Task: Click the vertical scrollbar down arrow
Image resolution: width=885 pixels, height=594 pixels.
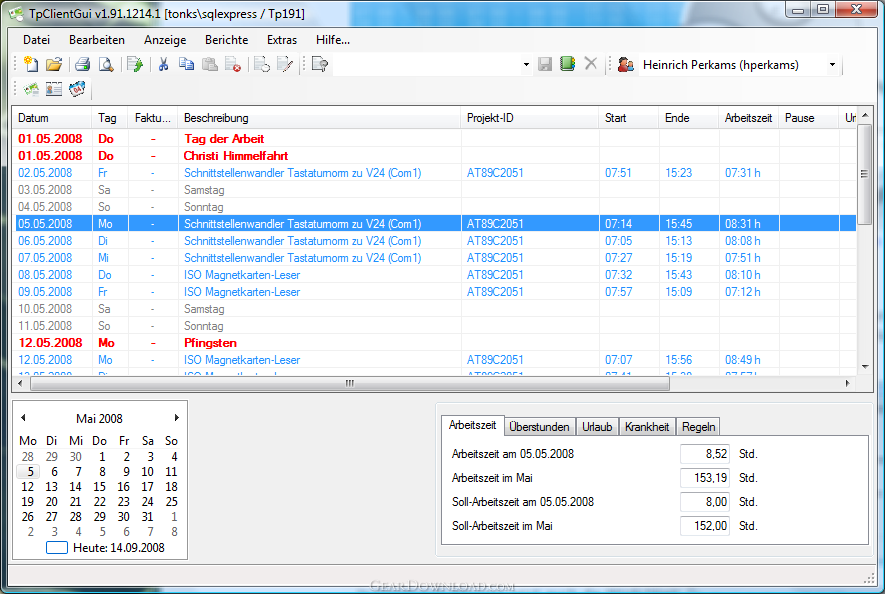Action: point(865,367)
